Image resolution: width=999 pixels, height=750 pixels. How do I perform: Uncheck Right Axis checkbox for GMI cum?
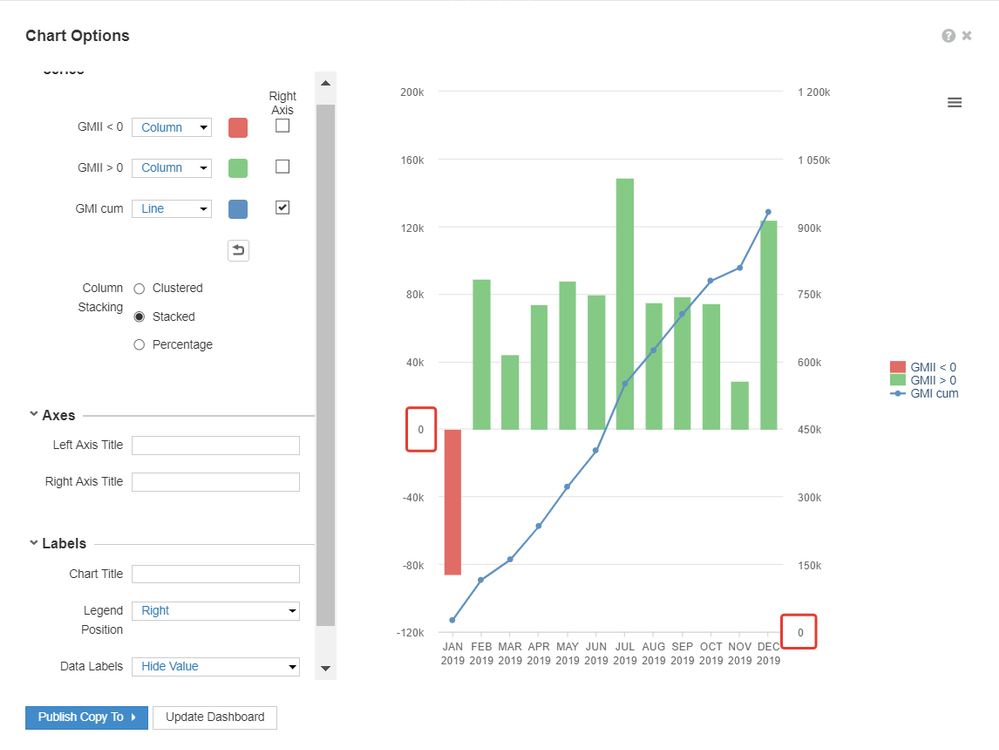(282, 207)
